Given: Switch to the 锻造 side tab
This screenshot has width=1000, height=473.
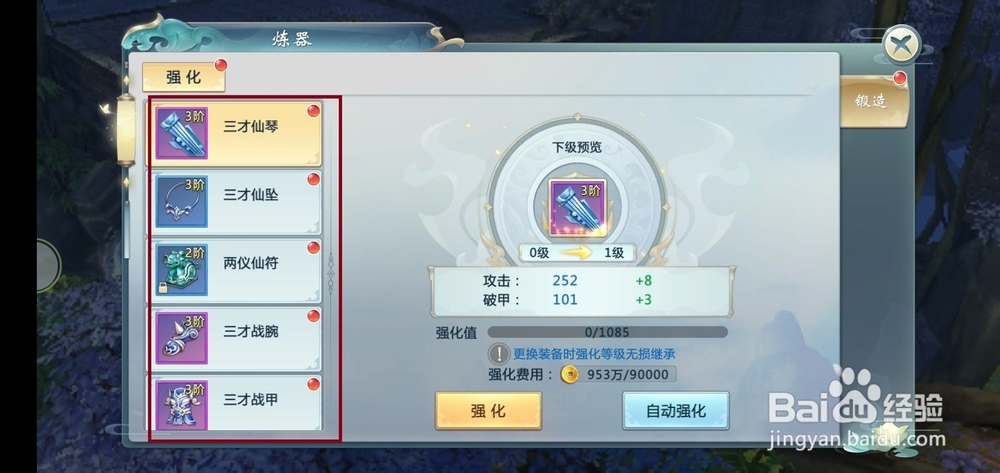Looking at the screenshot, I should point(873,101).
